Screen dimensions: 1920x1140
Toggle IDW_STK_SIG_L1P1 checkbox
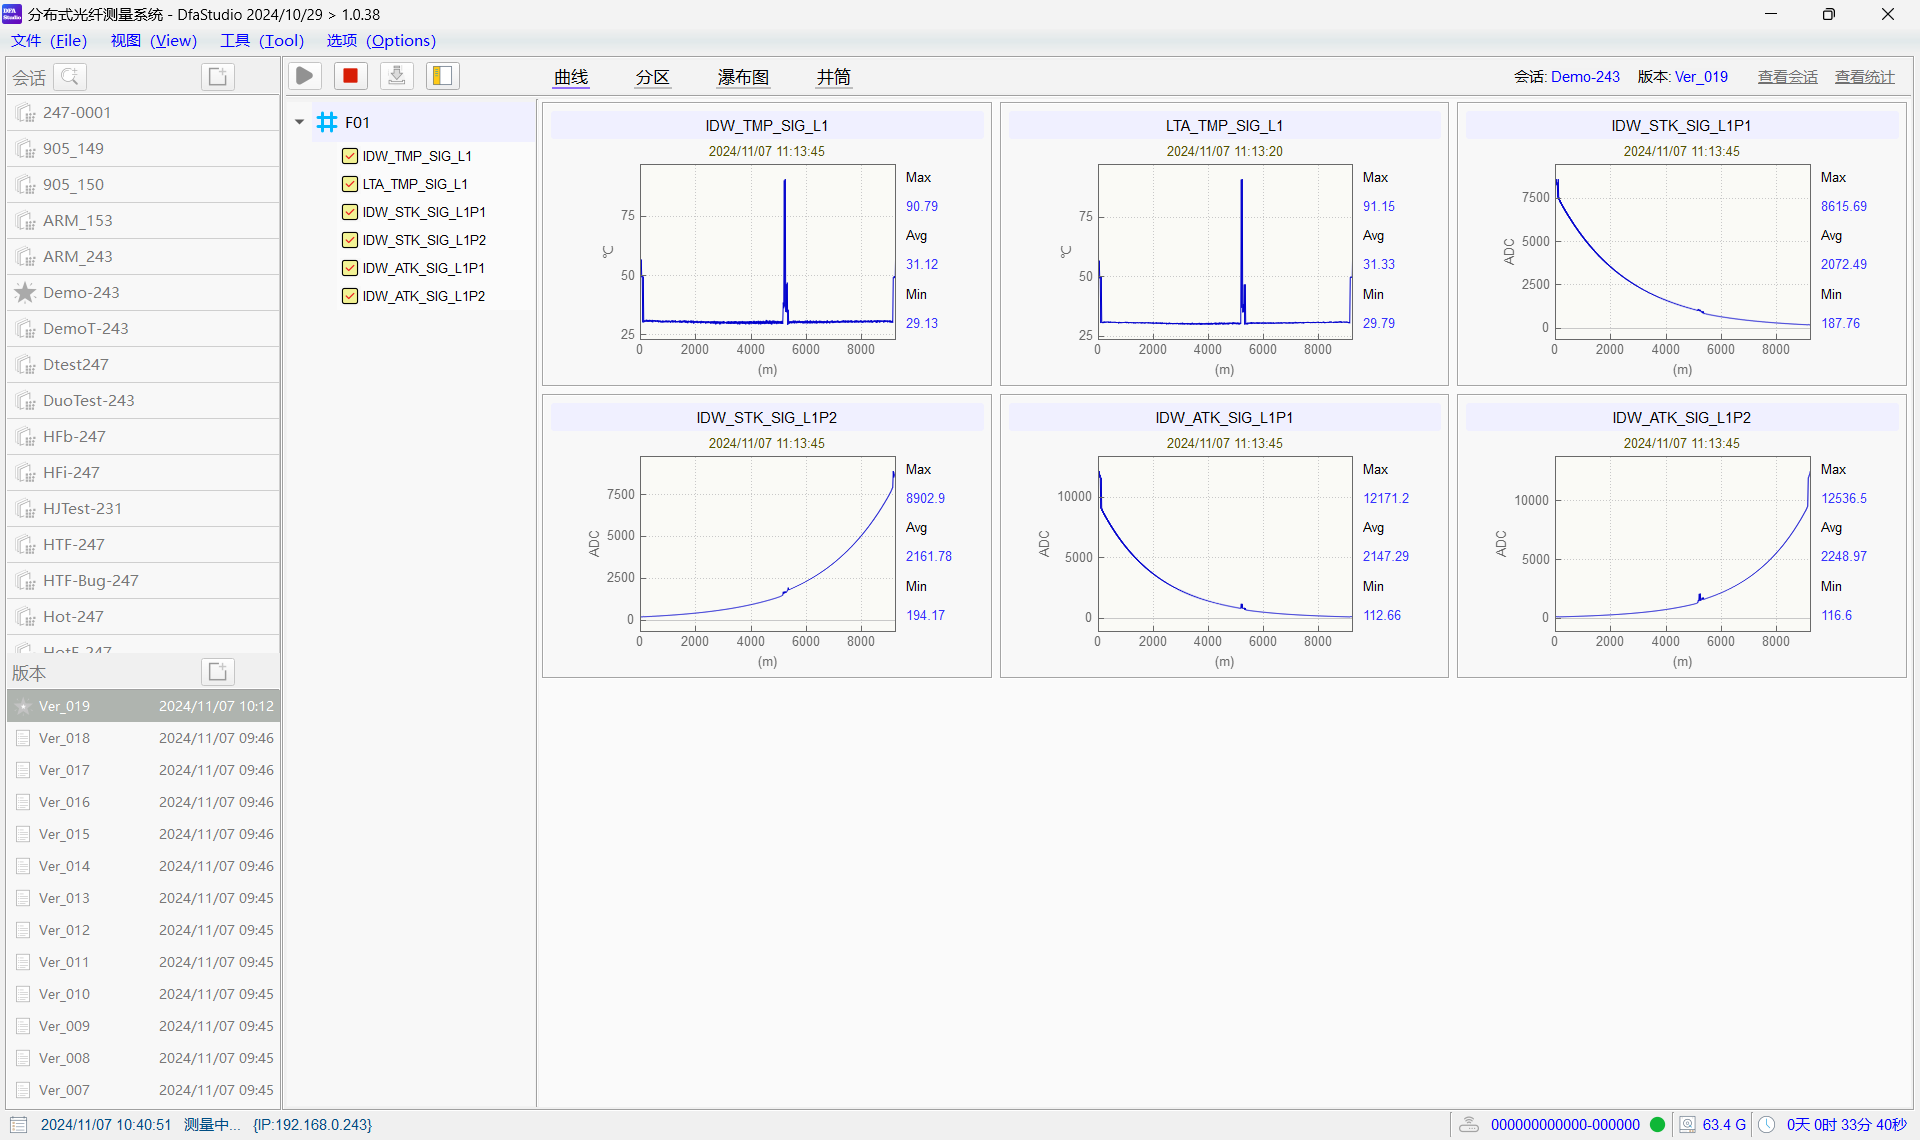[350, 212]
